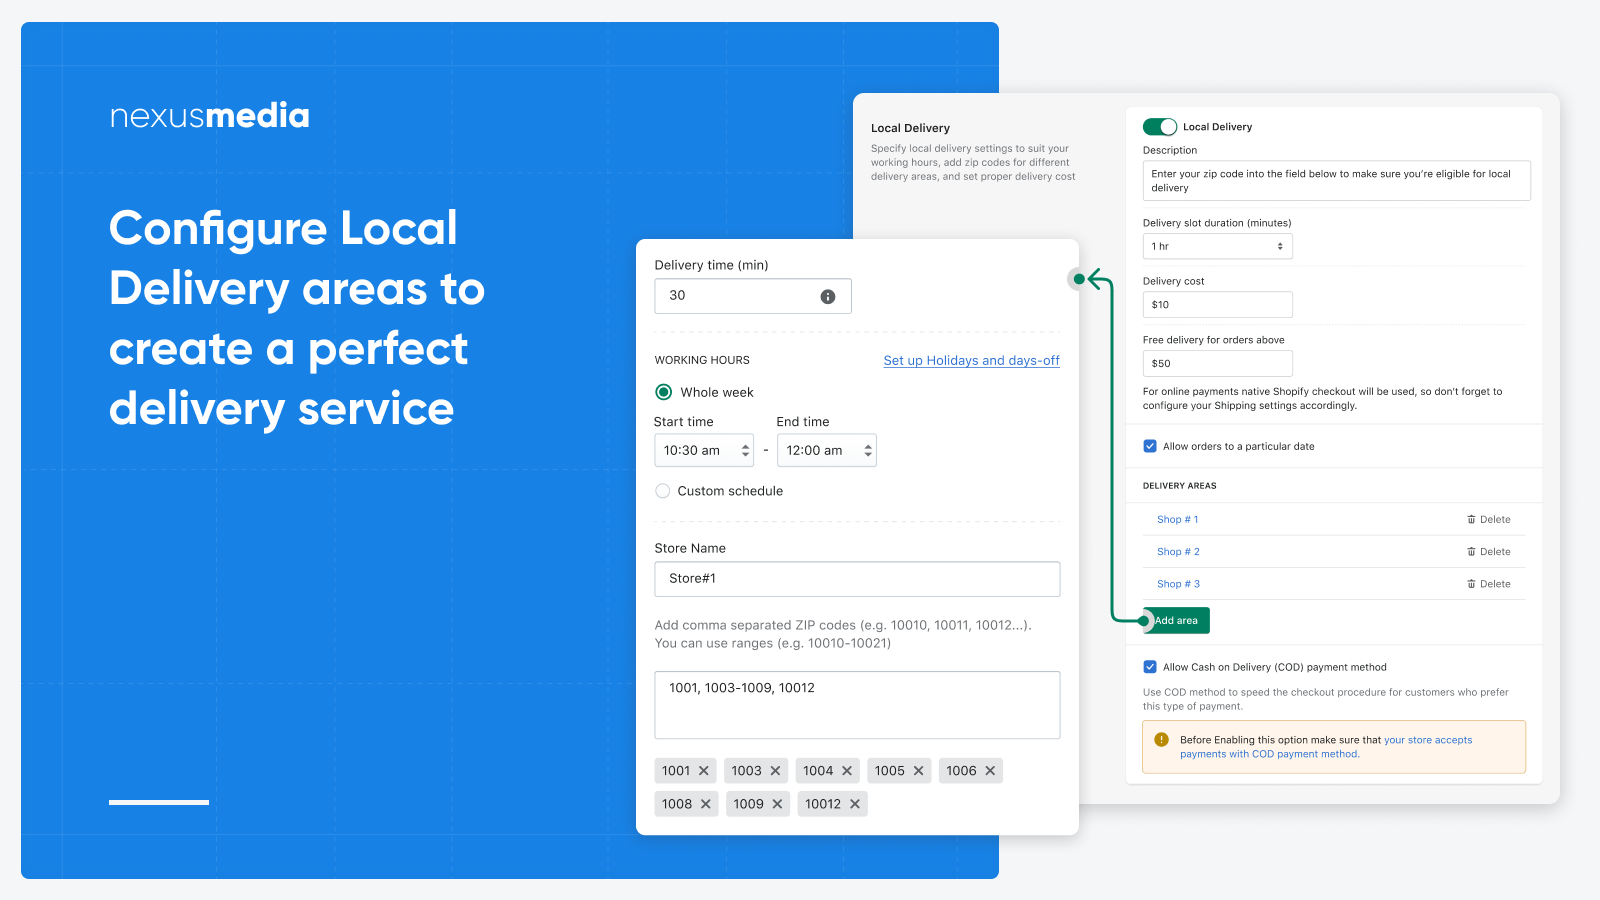Viewport: 1600px width, 900px height.
Task: Open the Shop # 3 delivery area
Action: 1178,584
